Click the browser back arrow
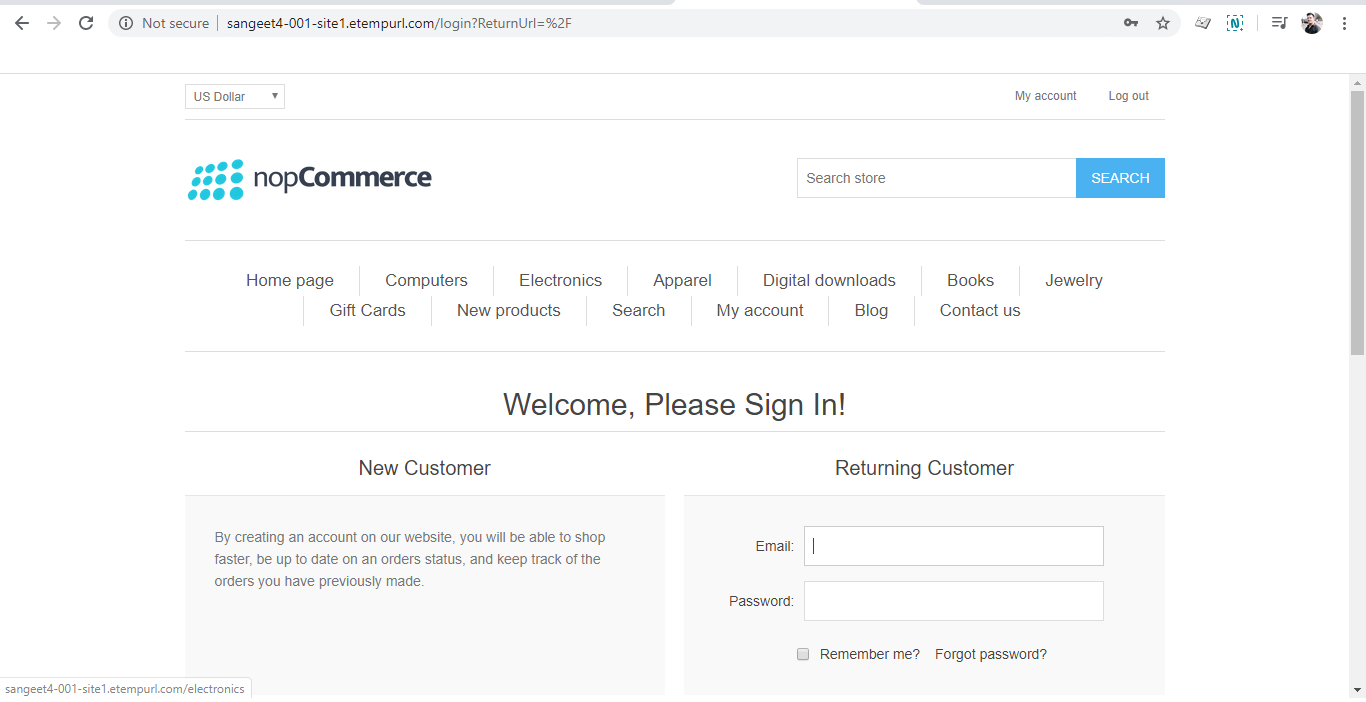This screenshot has height=702, width=1366. 22,23
